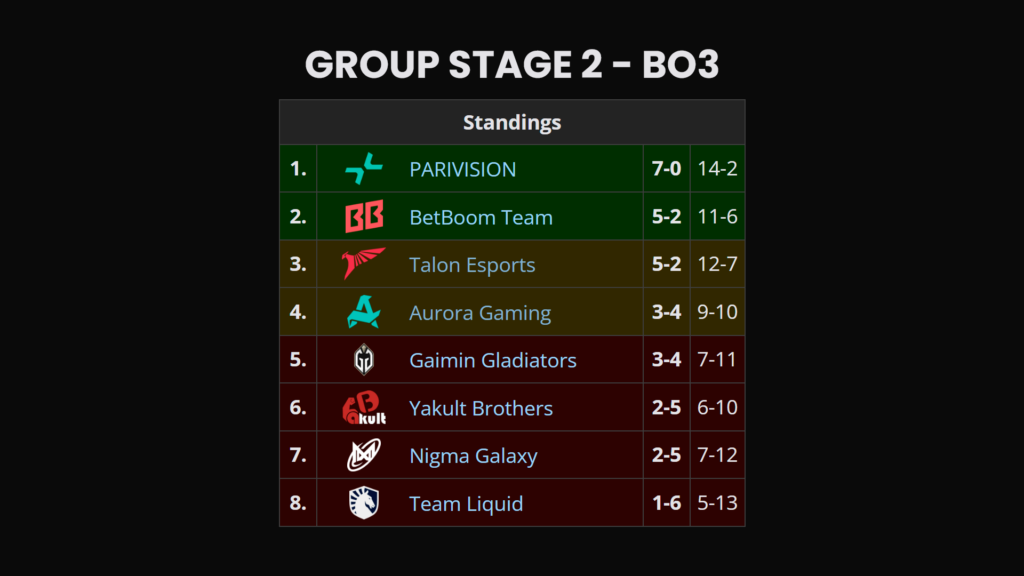Image resolution: width=1024 pixels, height=576 pixels.
Task: Click Team Liquid's 5-13 game score
Action: [717, 504]
